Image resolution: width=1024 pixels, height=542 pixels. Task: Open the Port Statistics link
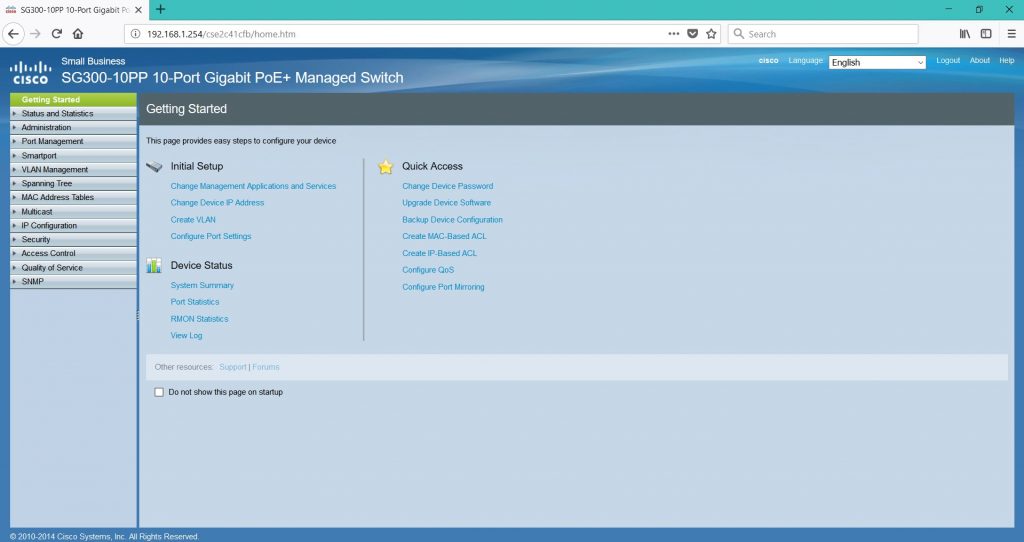(x=195, y=302)
